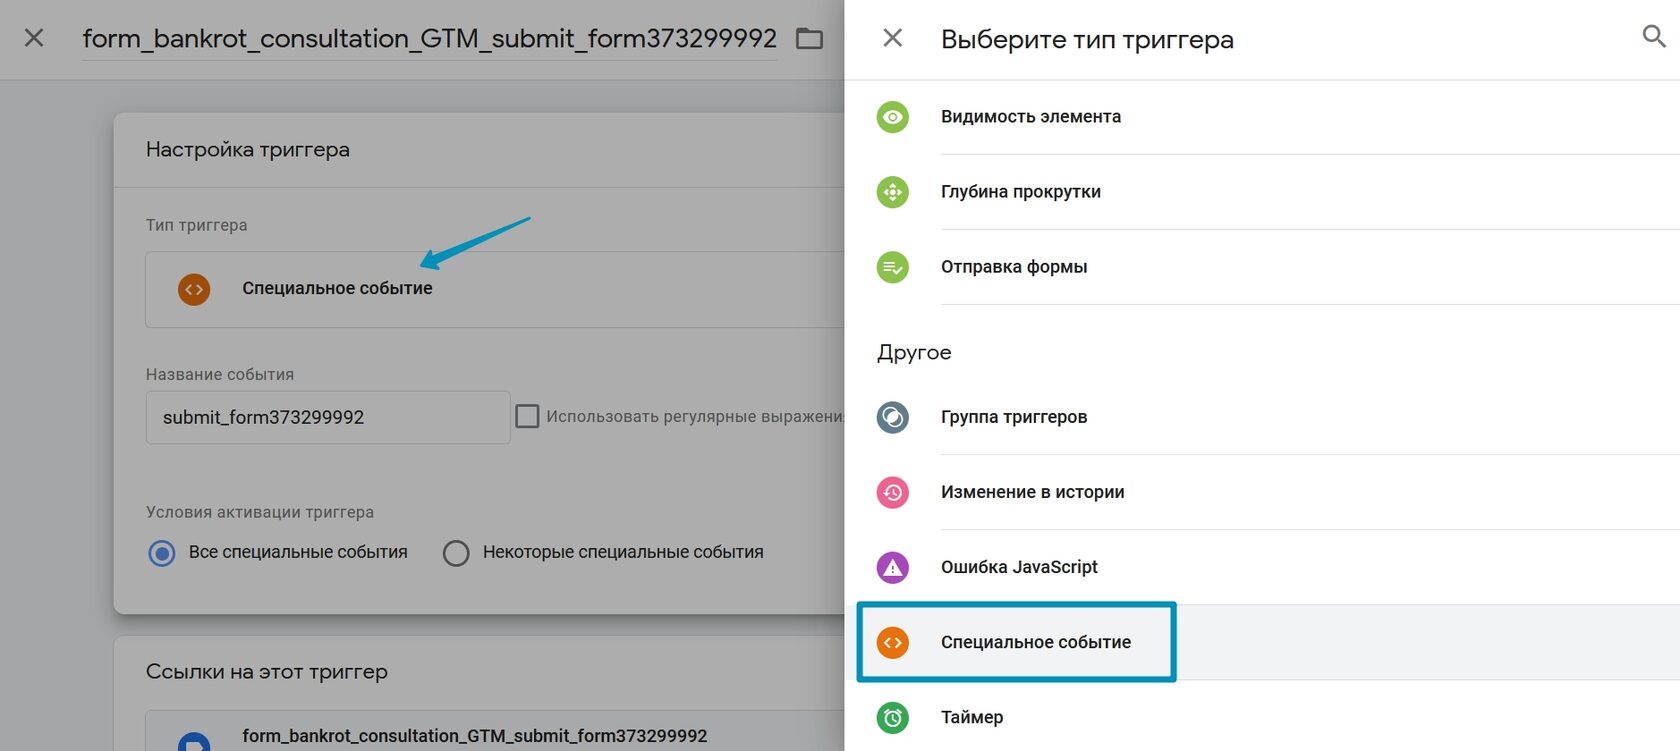
Task: Close the trigger editor window
Action: tap(34, 38)
